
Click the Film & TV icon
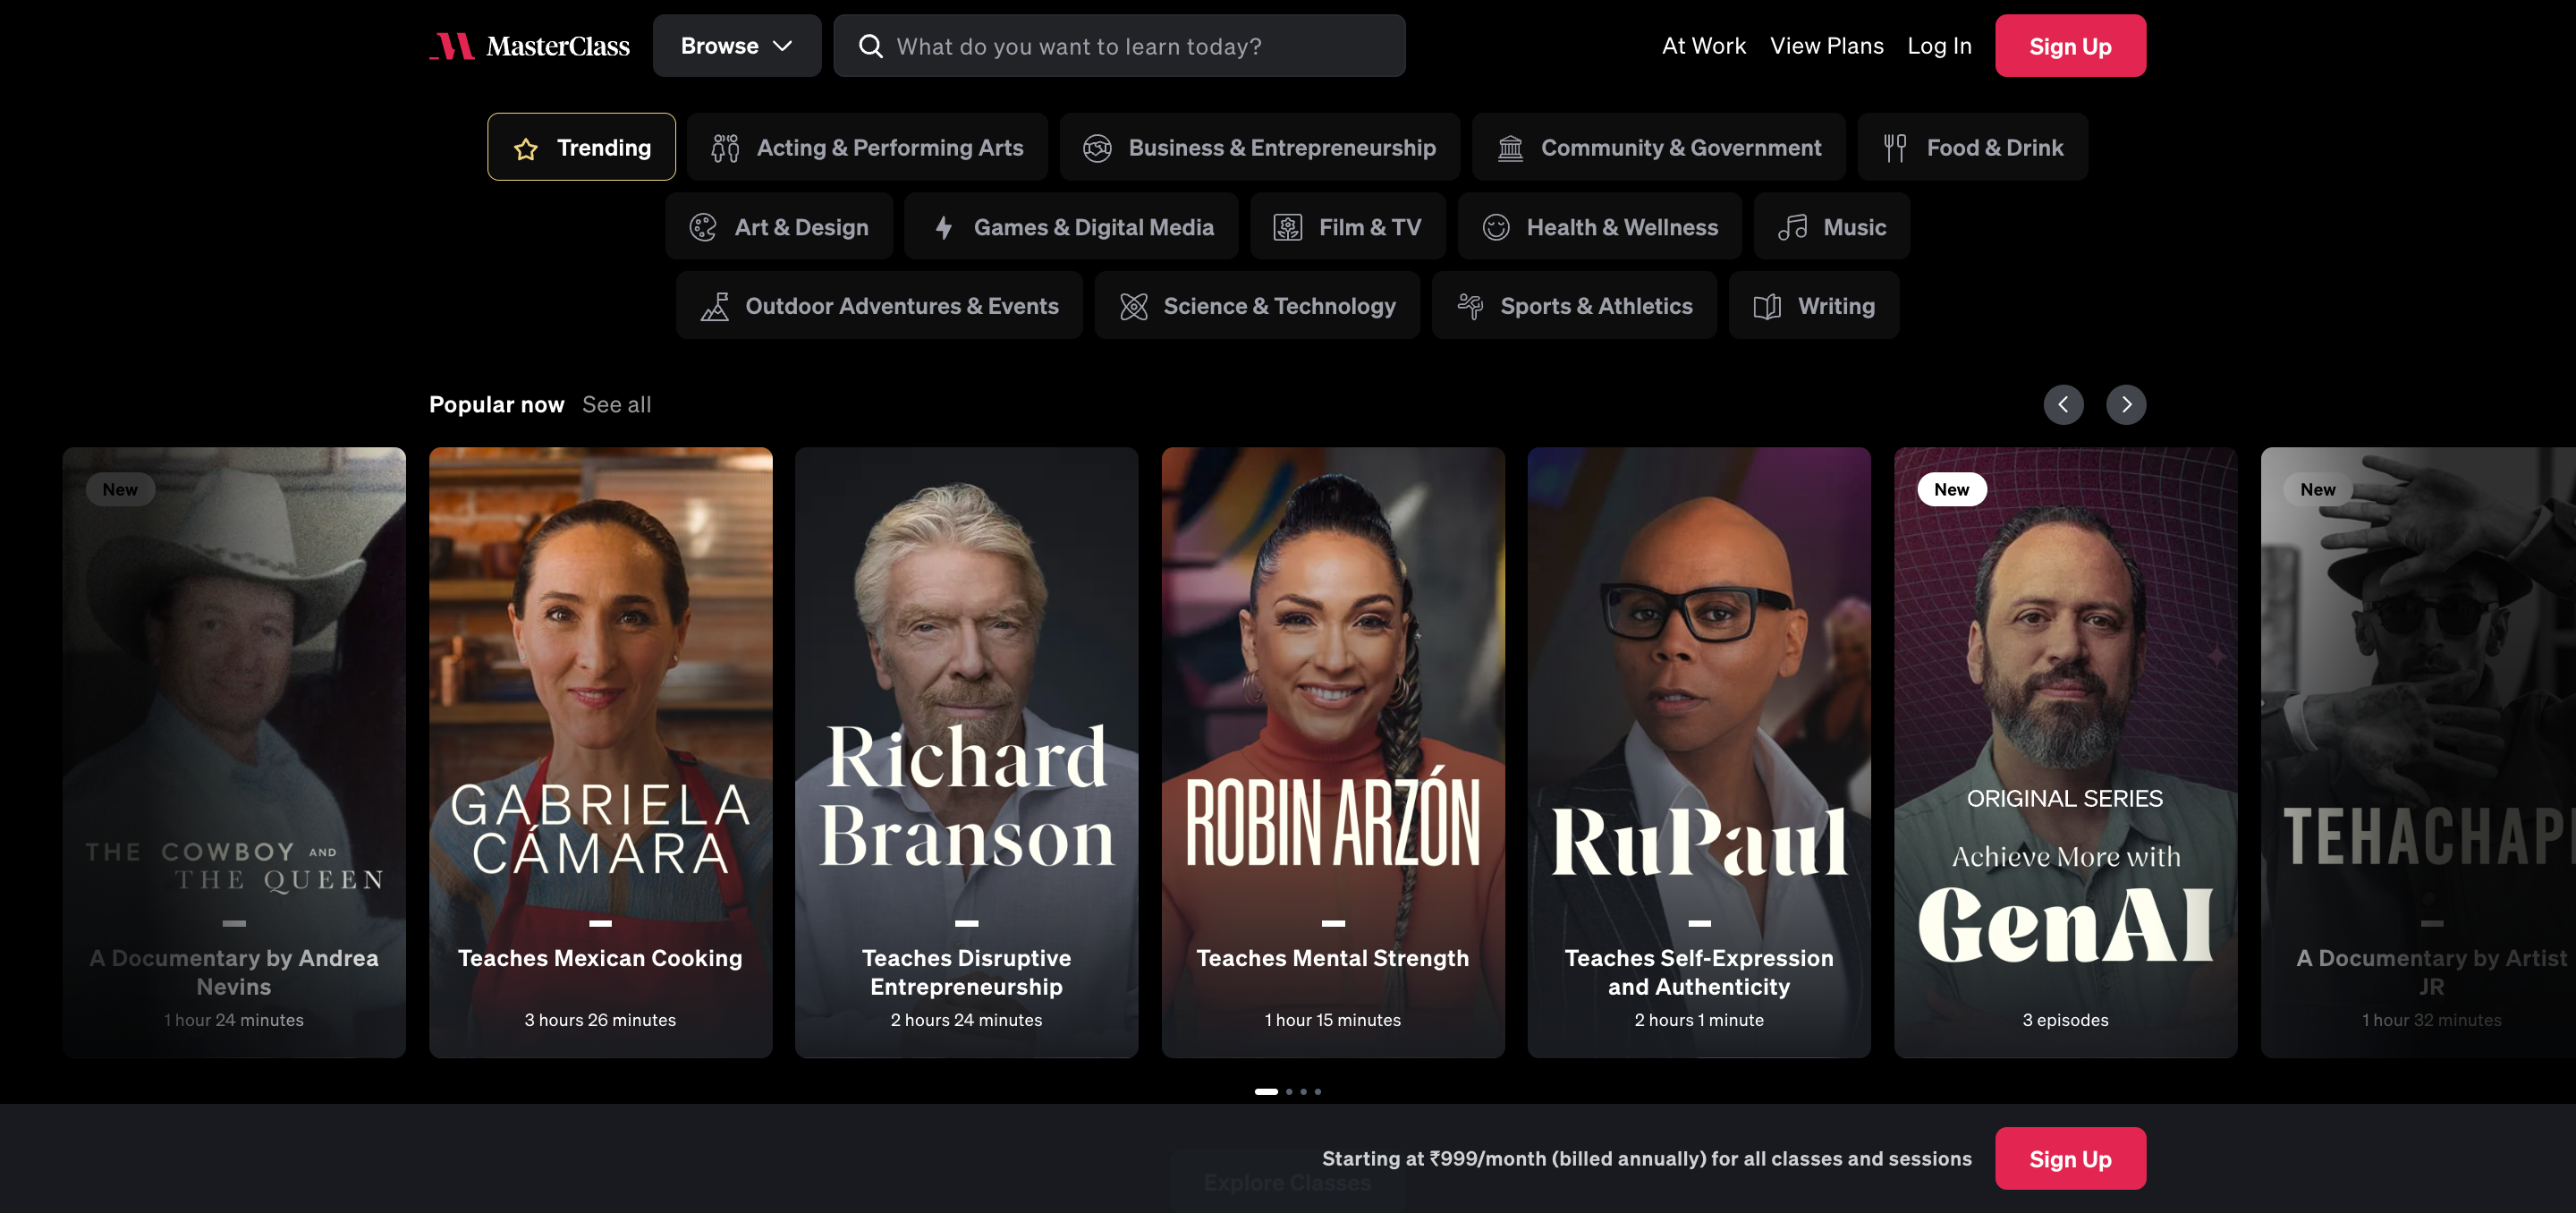[1288, 227]
